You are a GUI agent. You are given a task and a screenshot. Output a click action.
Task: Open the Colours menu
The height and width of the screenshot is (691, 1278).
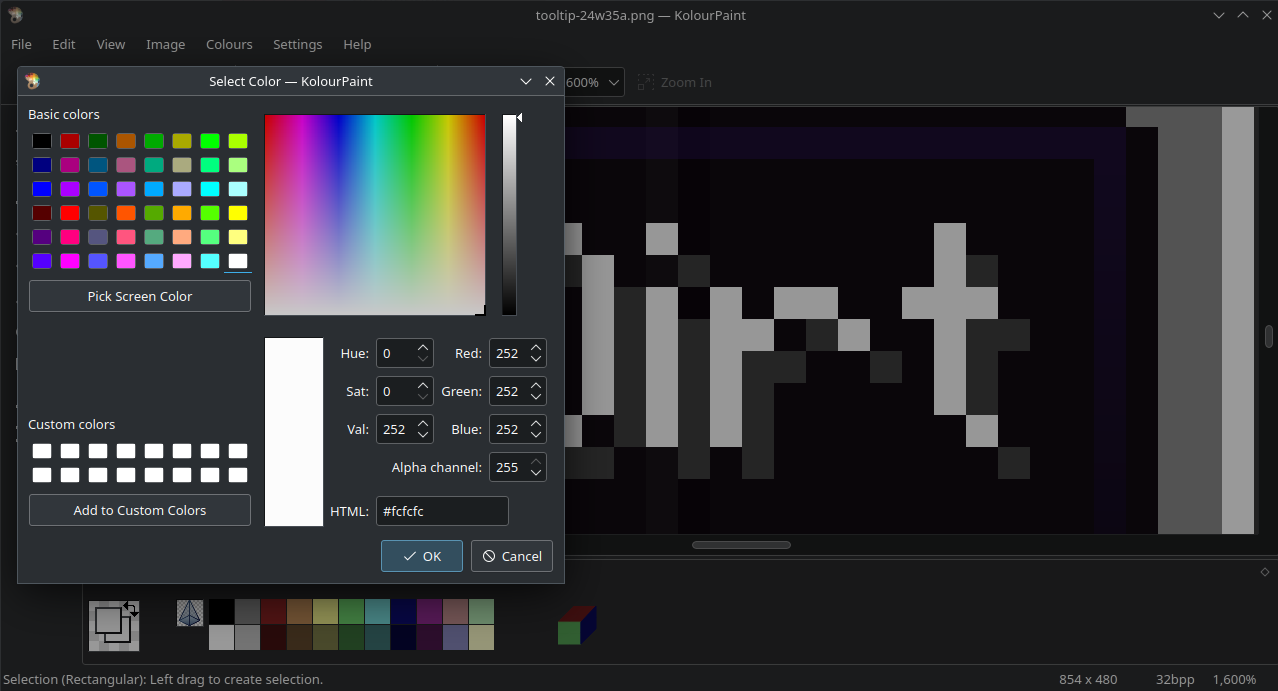point(229,44)
